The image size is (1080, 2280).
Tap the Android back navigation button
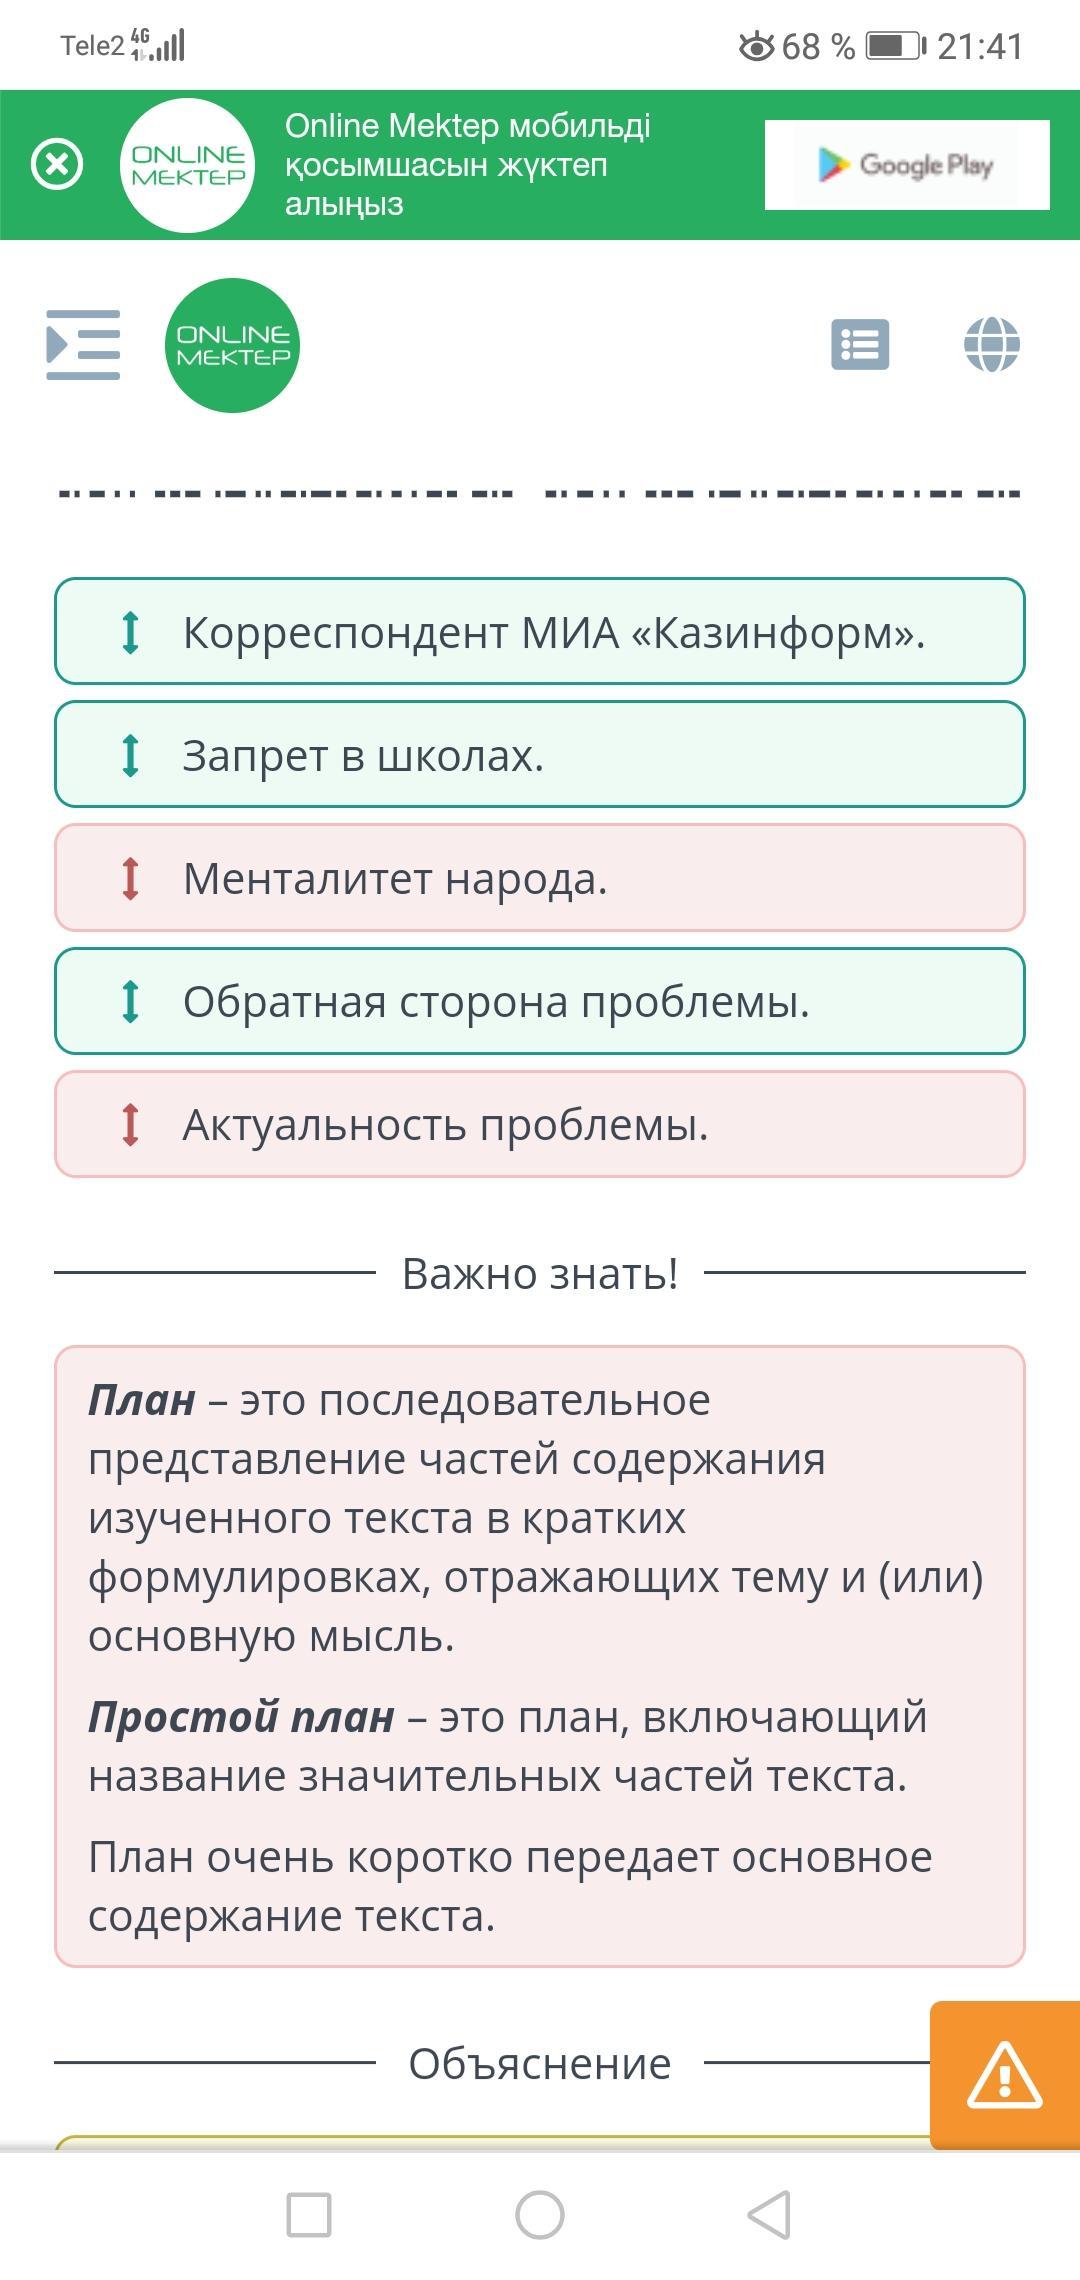(770, 2214)
